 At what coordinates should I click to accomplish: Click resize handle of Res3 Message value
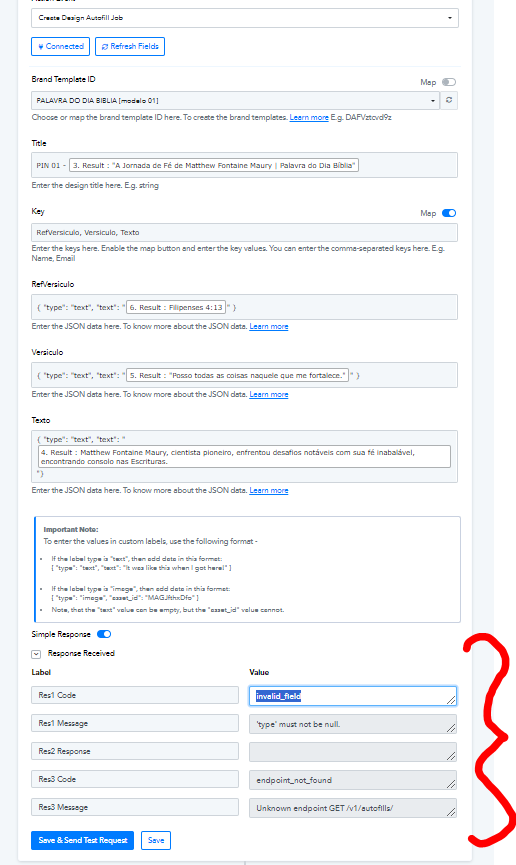click(x=451, y=811)
